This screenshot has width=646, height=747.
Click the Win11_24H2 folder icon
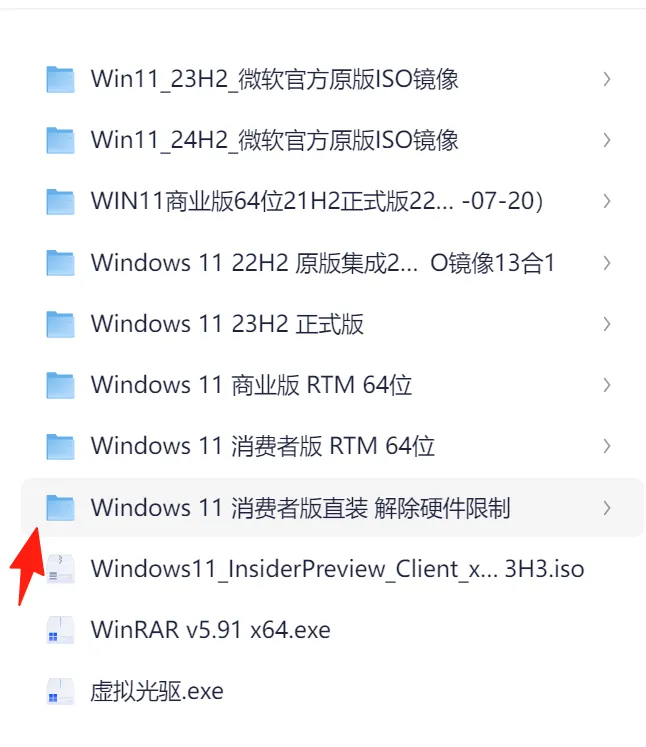pos(60,140)
